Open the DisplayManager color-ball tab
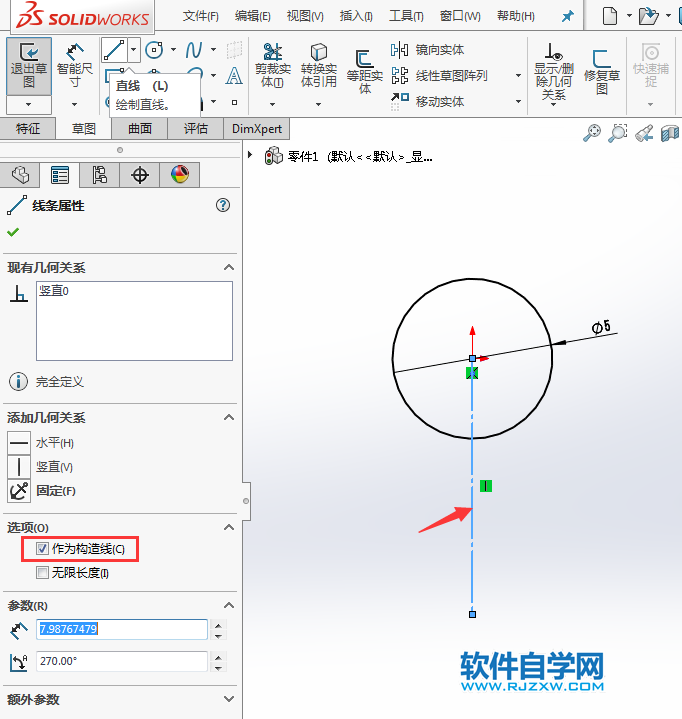Viewport: 682px width, 719px height. [x=180, y=175]
